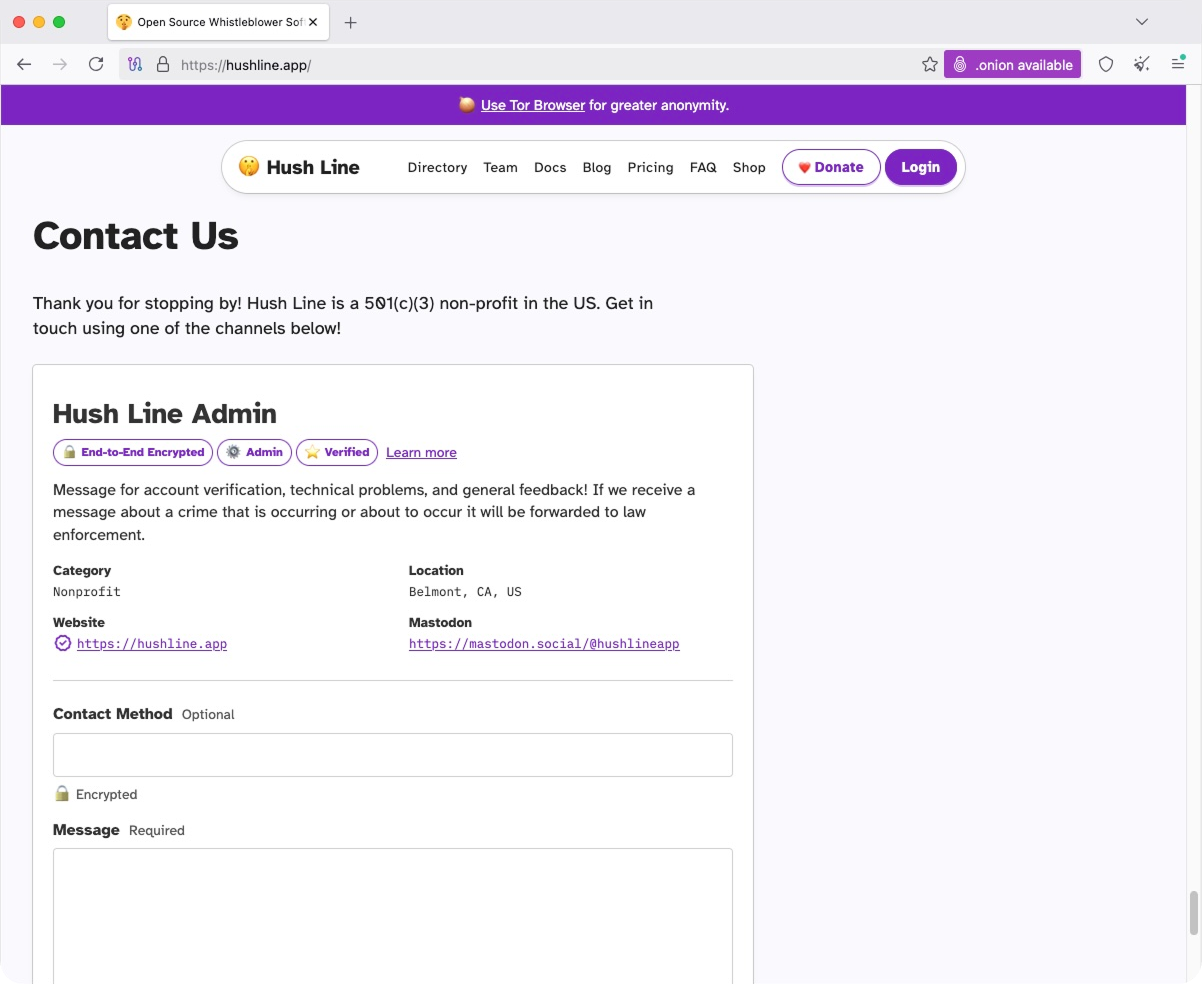Reload the page with the refresh icon
Screen dimensions: 1202x984
tap(96, 64)
